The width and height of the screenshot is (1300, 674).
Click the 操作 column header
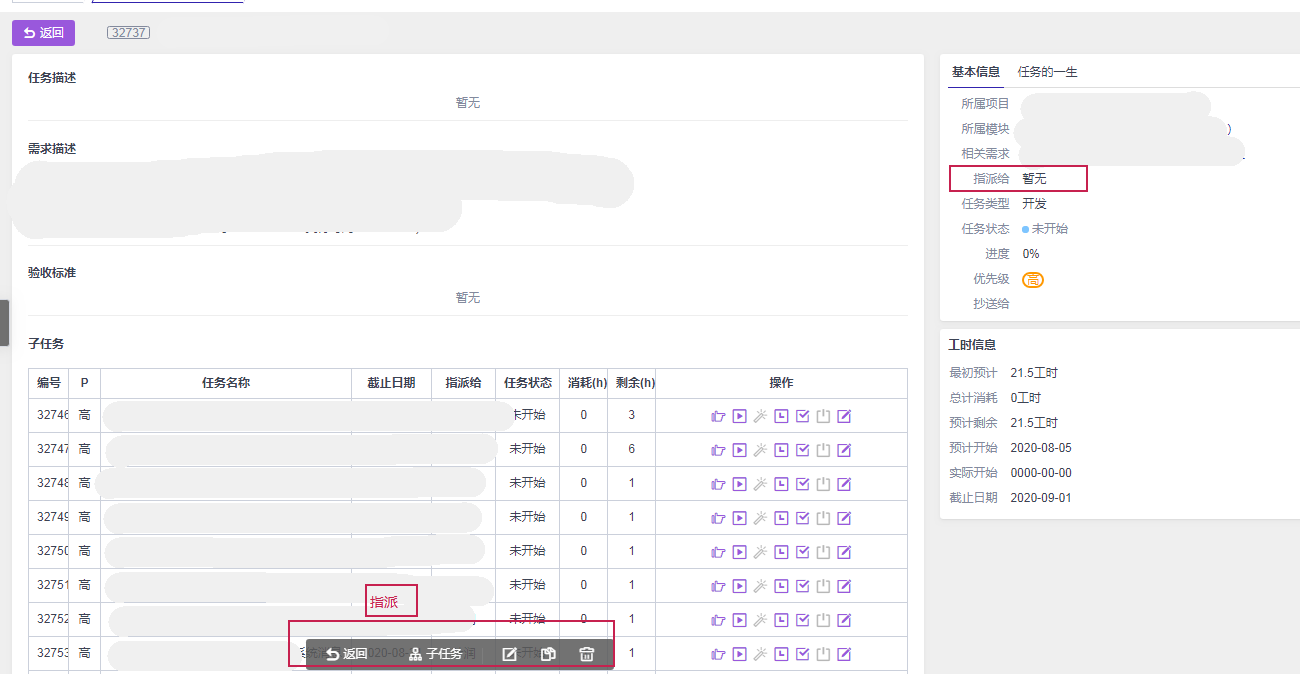(x=781, y=383)
